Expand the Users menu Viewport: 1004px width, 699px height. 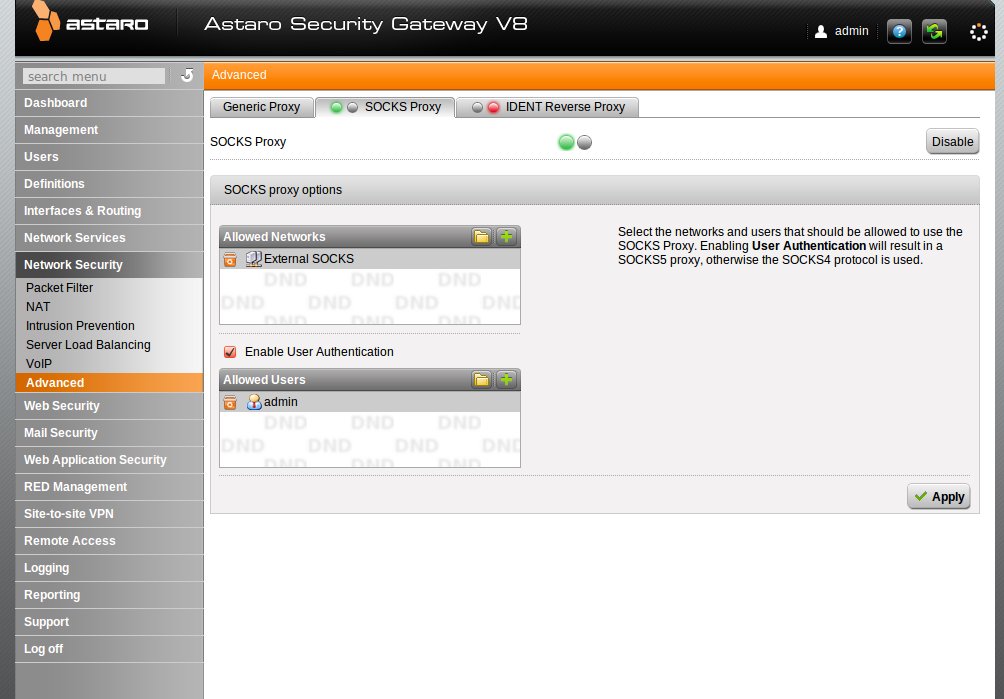point(109,157)
